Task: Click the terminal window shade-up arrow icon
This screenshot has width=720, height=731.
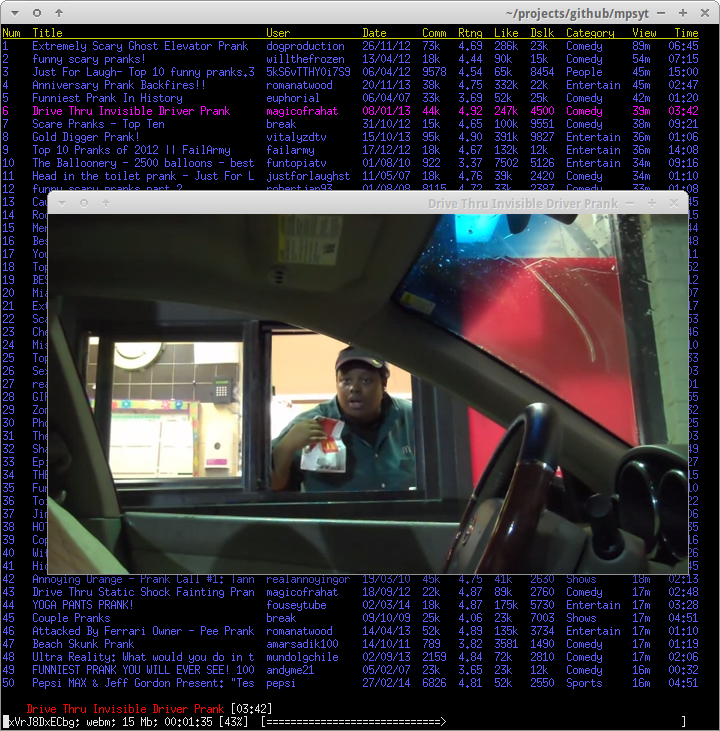Action: [x=59, y=13]
